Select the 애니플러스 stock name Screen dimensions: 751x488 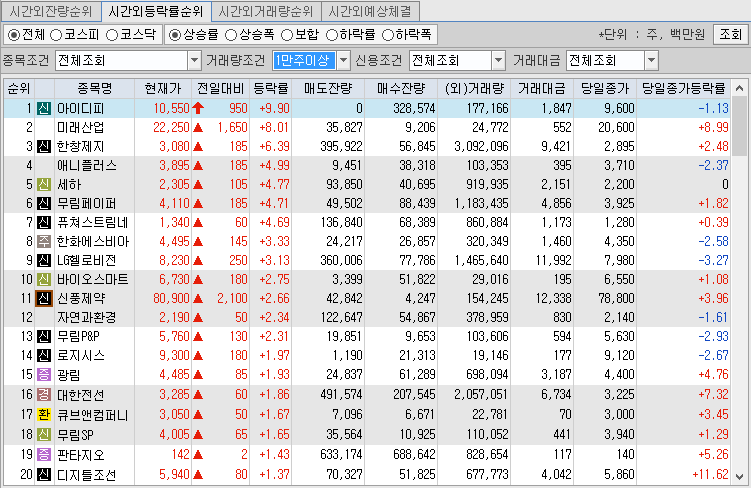(x=87, y=166)
